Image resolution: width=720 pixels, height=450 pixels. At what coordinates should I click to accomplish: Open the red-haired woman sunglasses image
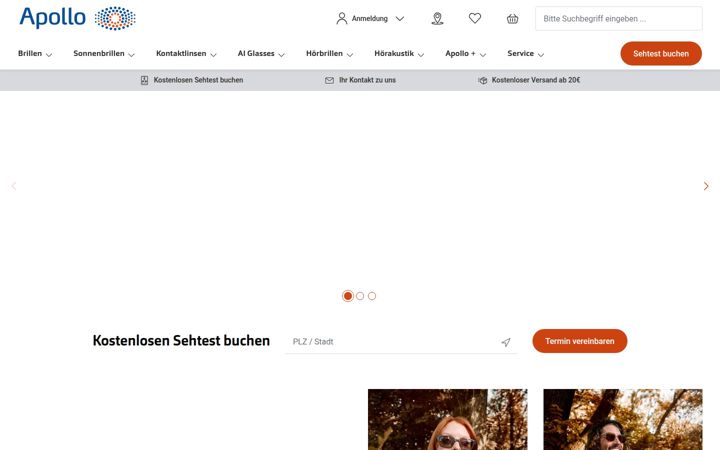pos(448,419)
